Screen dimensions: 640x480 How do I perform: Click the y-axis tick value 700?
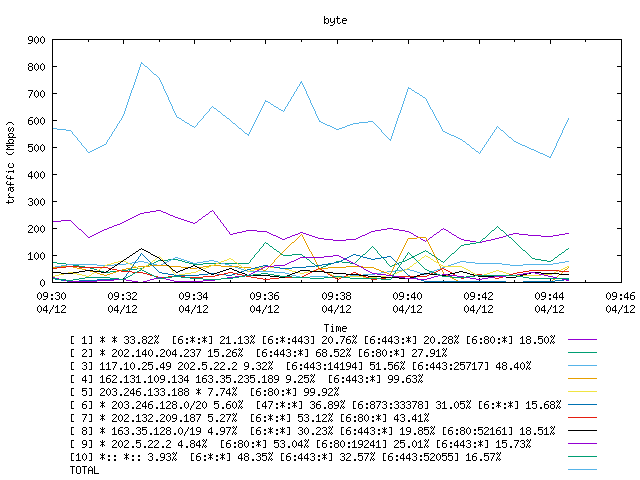[36, 94]
